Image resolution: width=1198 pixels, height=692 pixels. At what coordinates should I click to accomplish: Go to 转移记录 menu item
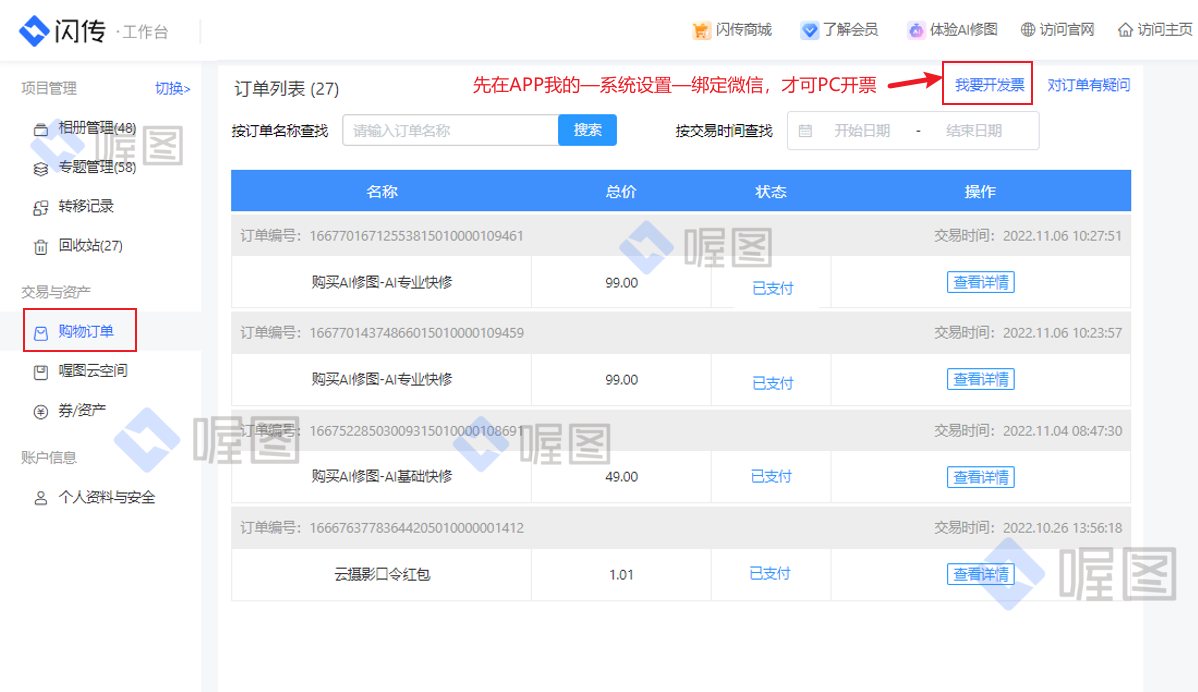pyautogui.click(x=86, y=206)
